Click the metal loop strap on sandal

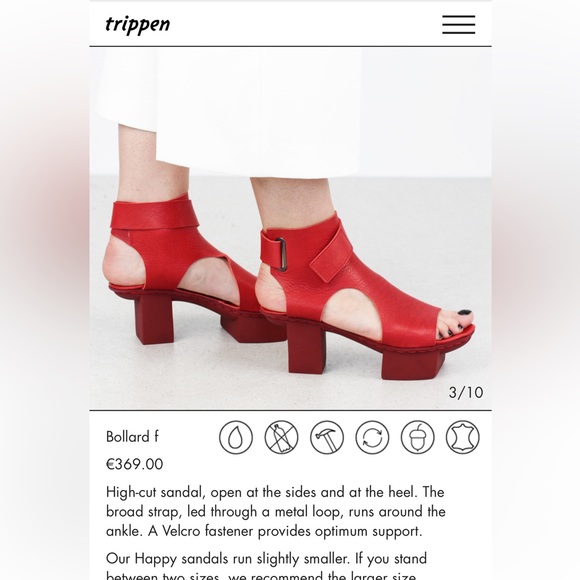tap(281, 254)
